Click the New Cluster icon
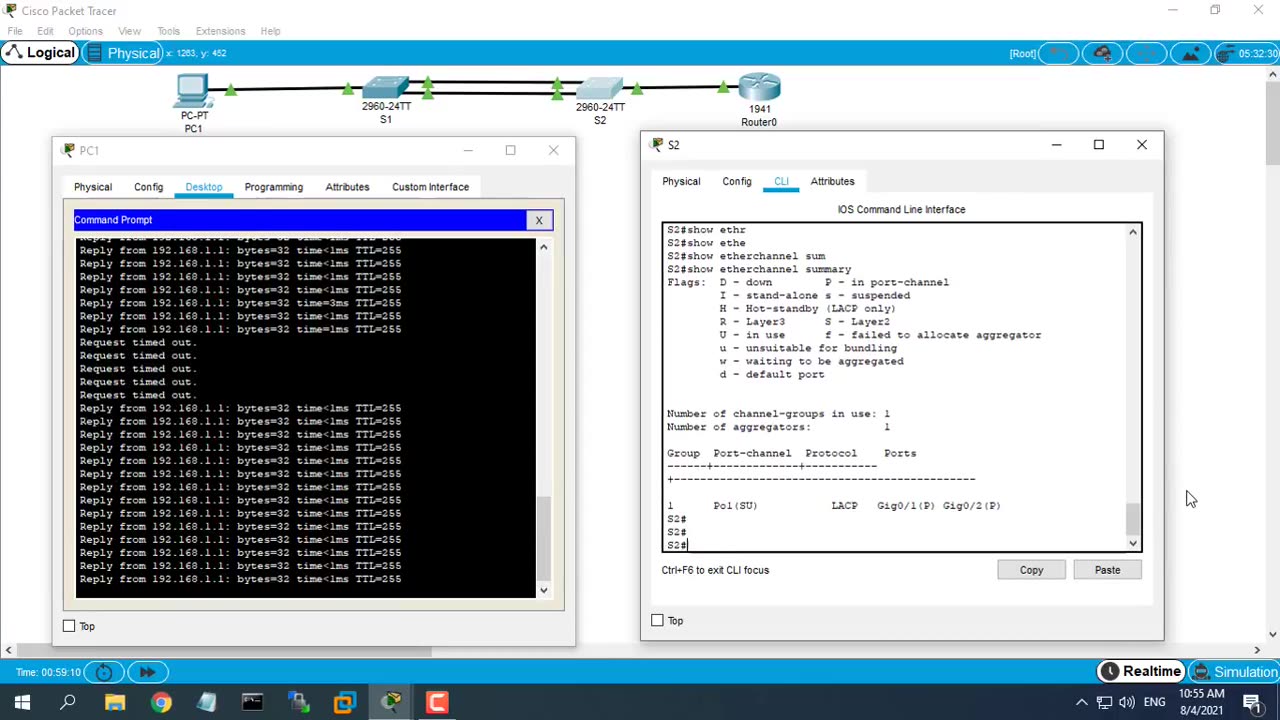 1102,53
